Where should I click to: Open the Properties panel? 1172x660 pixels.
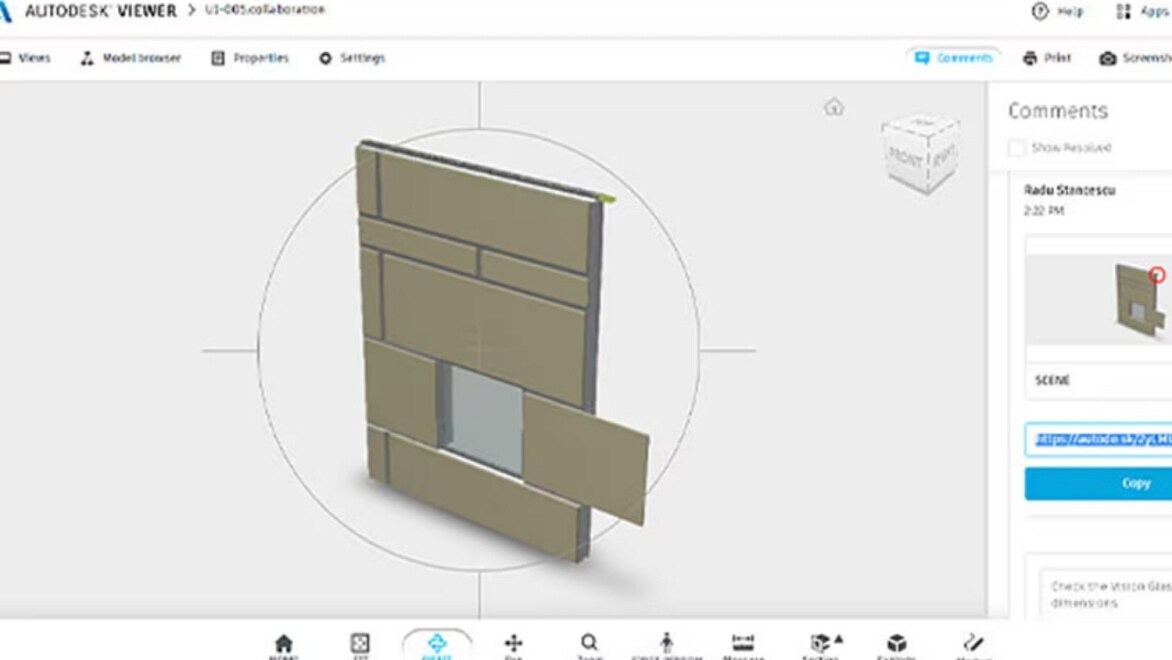point(250,58)
